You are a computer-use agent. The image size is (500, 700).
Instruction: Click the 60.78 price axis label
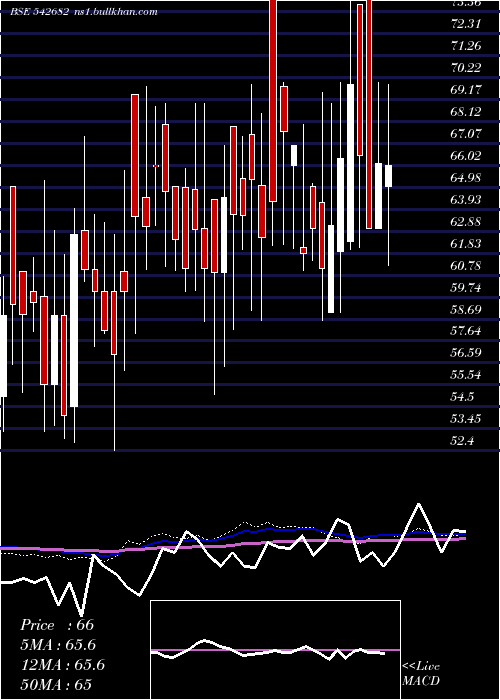(x=467, y=266)
